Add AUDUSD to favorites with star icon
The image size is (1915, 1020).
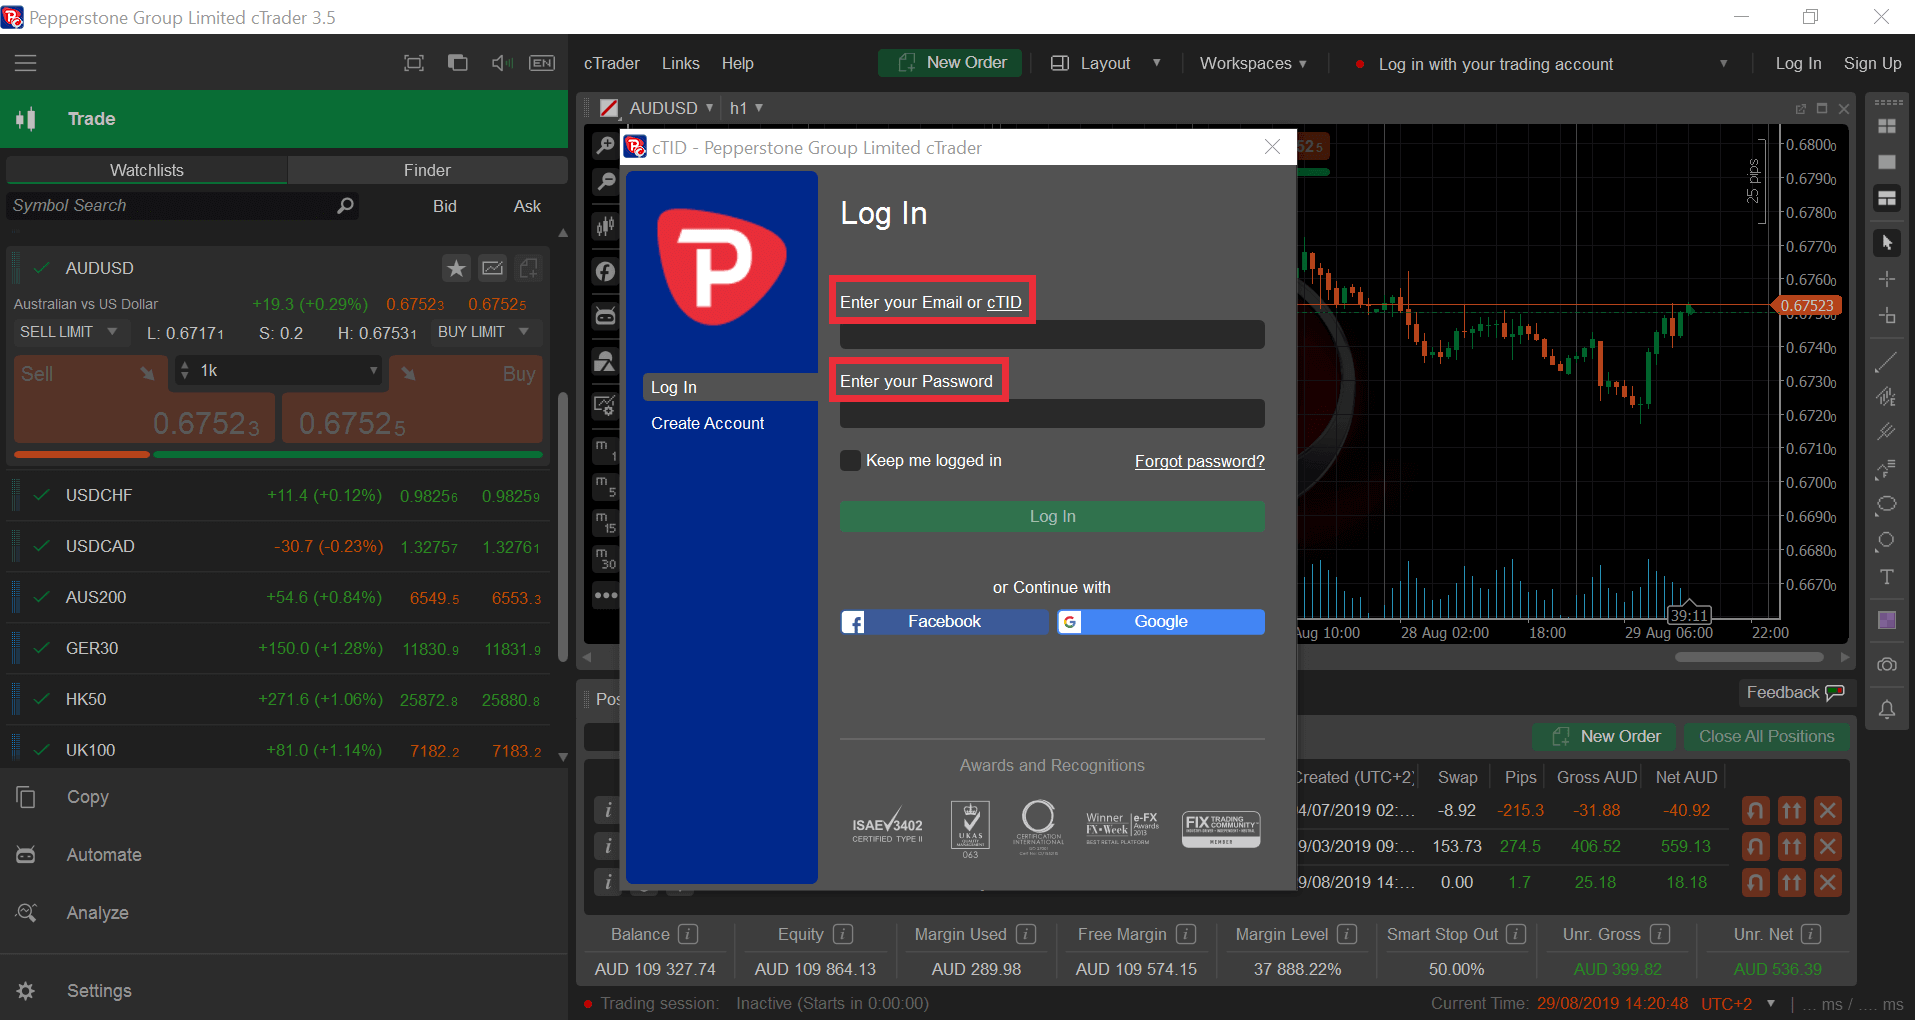(456, 268)
